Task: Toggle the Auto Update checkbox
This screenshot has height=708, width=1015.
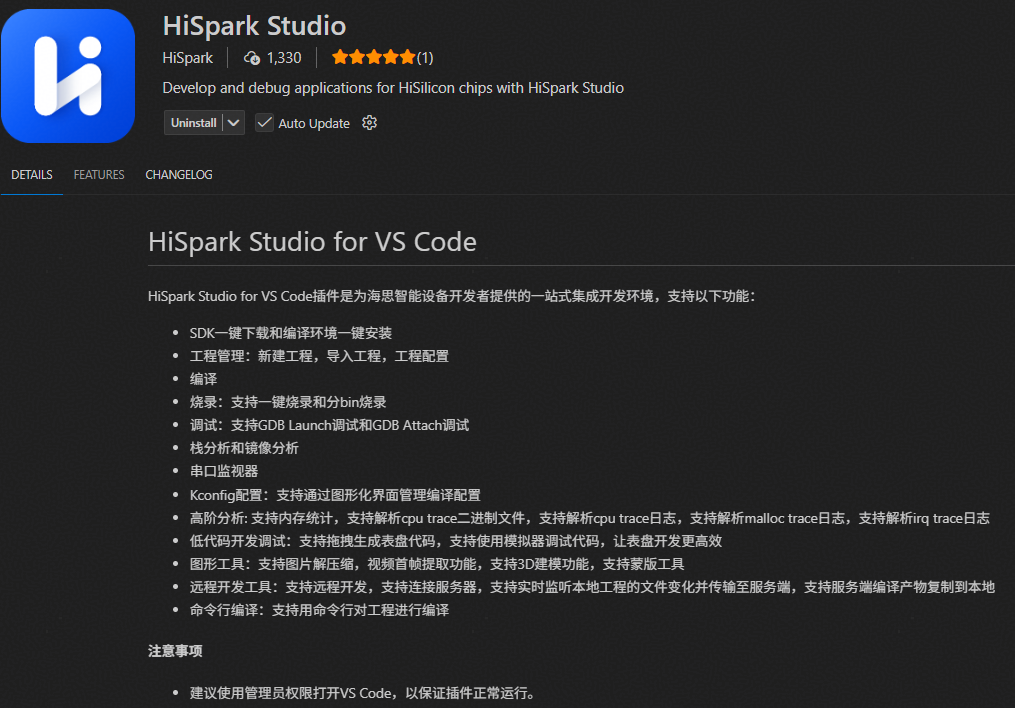Action: click(x=264, y=123)
